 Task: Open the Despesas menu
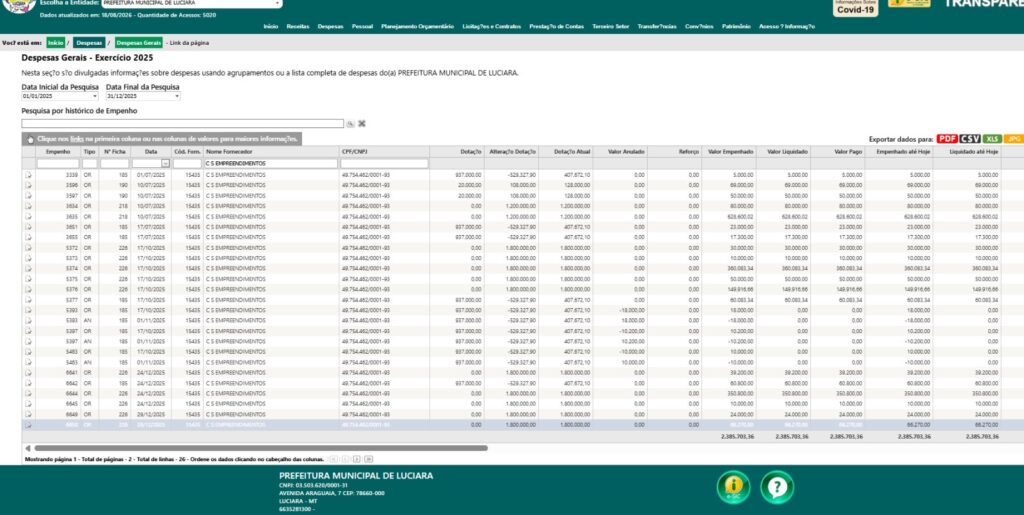coord(330,27)
